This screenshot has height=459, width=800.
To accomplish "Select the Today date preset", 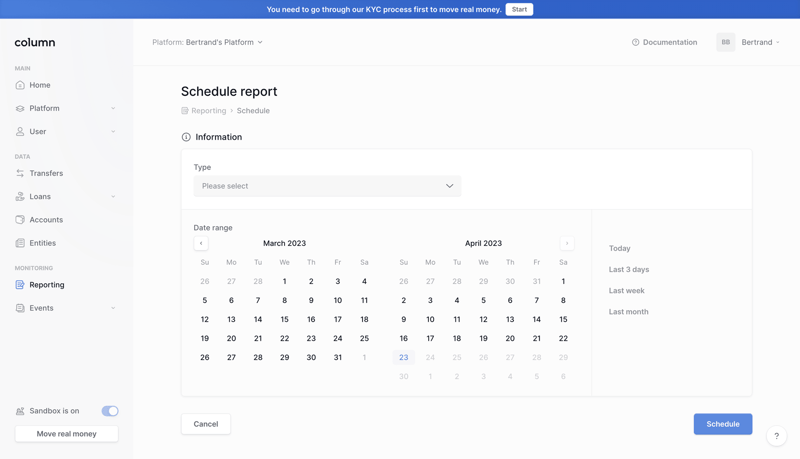I will click(x=619, y=248).
